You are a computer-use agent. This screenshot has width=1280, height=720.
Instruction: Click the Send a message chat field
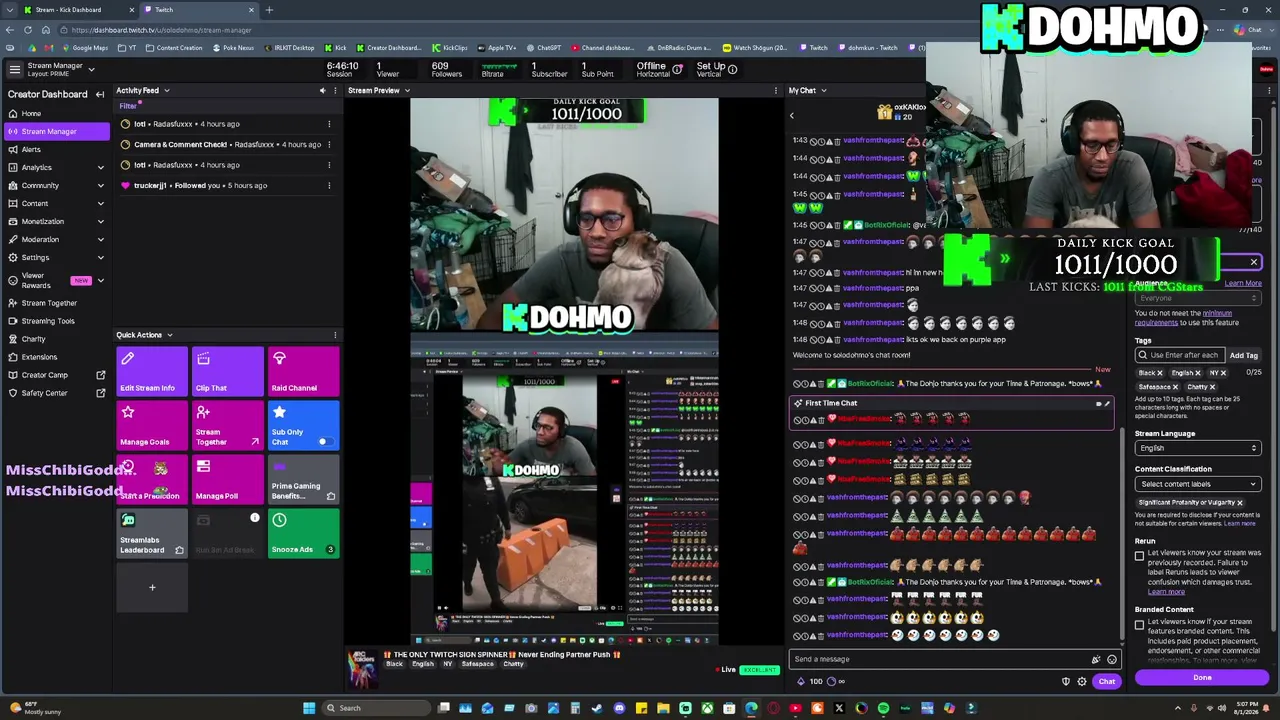pyautogui.click(x=940, y=660)
